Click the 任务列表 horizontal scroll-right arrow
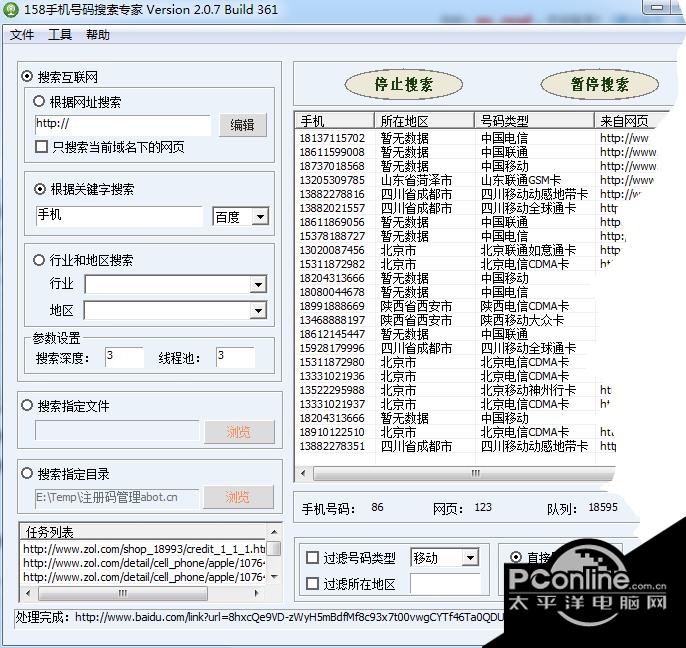686x648 pixels. point(257,593)
